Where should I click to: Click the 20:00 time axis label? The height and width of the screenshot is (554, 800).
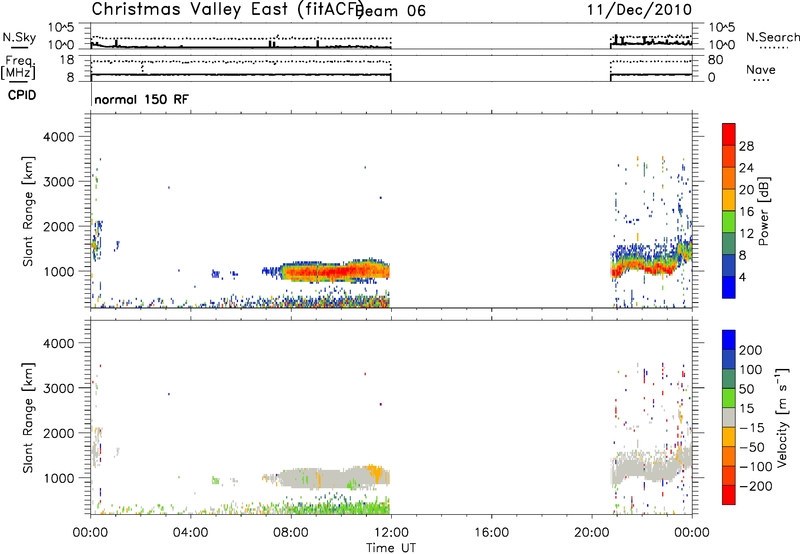pos(591,533)
